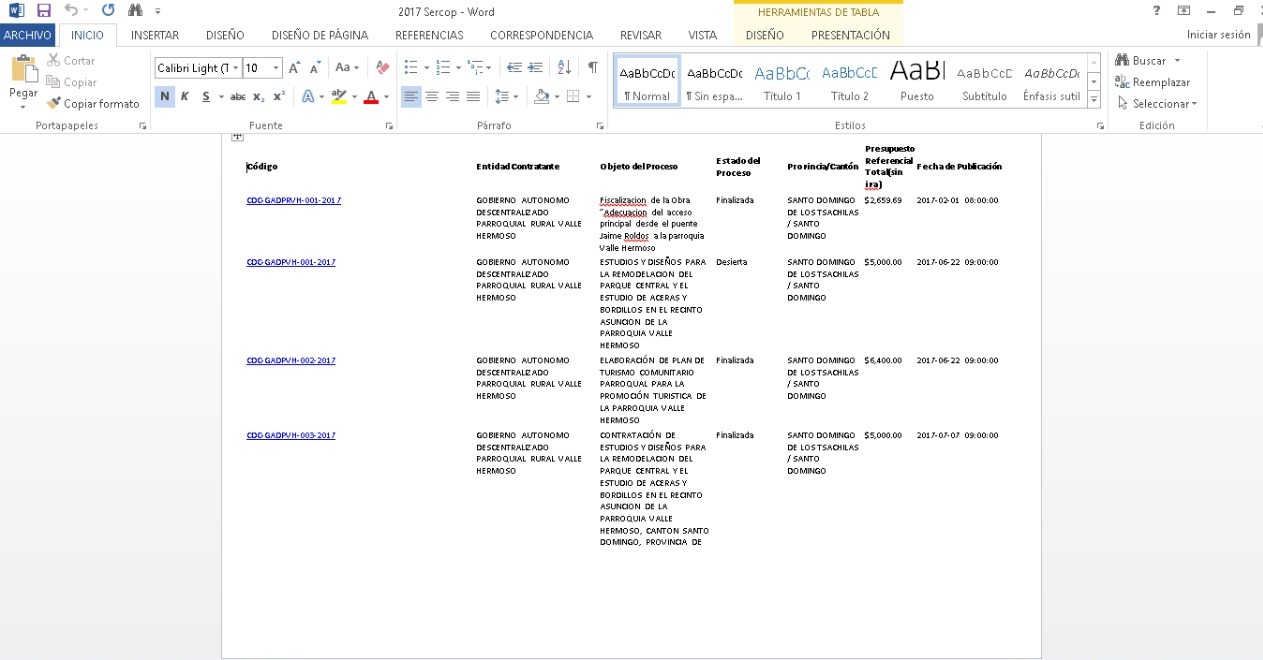Click the justify text alignment icon
Screen dimensions: 1263x660
tap(473, 97)
